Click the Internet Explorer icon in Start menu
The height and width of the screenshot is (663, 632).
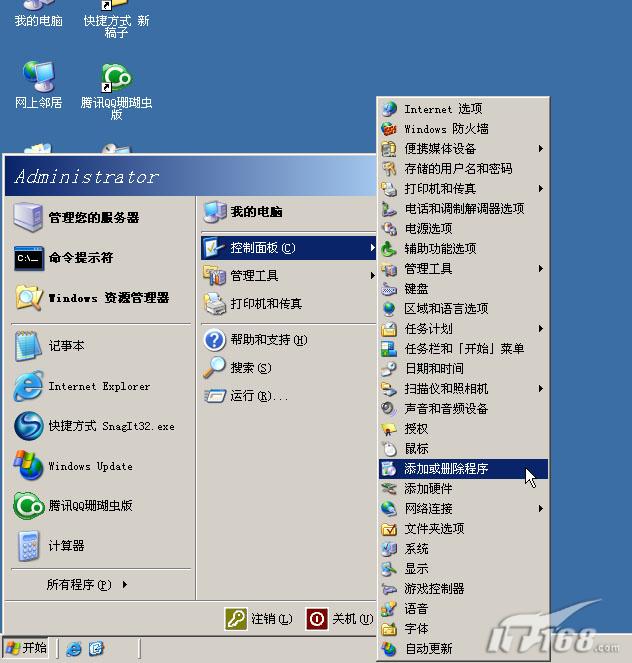[28, 387]
